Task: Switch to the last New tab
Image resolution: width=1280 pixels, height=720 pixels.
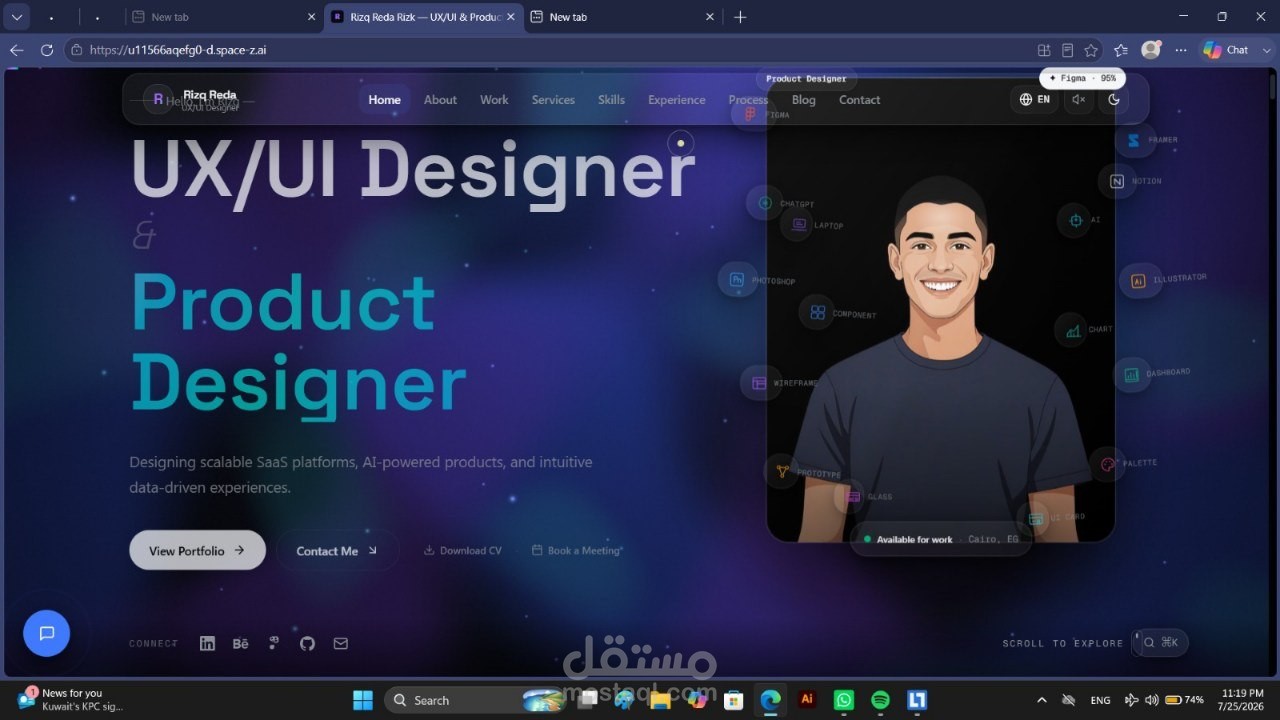Action: click(x=622, y=17)
